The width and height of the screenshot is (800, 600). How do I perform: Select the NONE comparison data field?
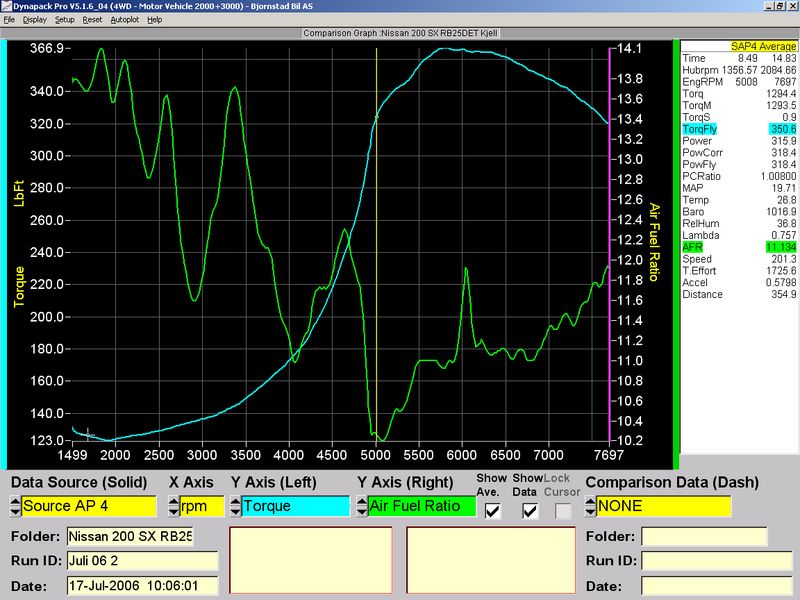[x=663, y=506]
